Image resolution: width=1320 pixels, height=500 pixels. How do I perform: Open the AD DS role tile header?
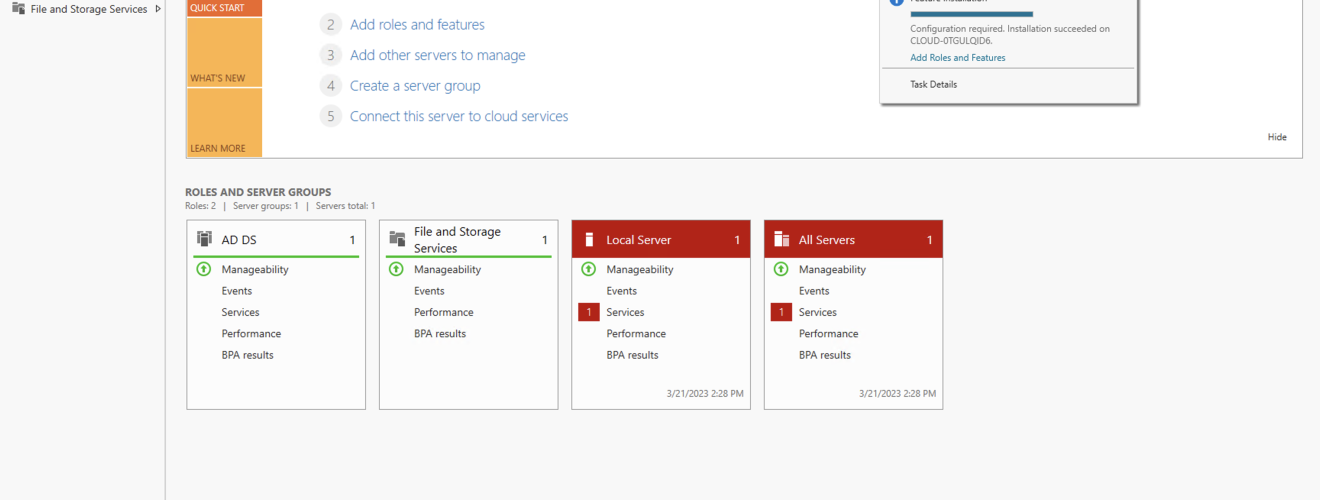[x=276, y=240]
